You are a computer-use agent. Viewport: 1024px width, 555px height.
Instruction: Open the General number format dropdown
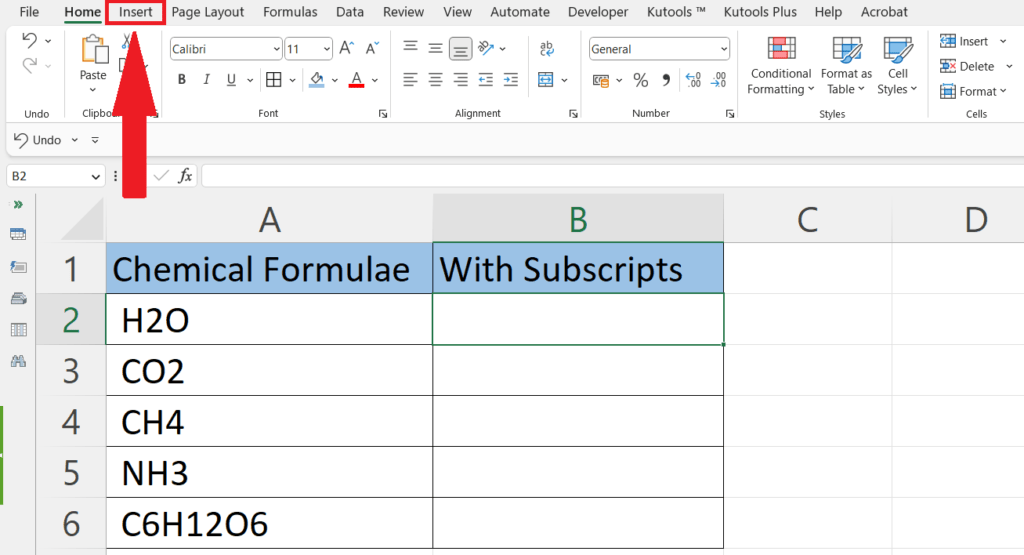(724, 49)
